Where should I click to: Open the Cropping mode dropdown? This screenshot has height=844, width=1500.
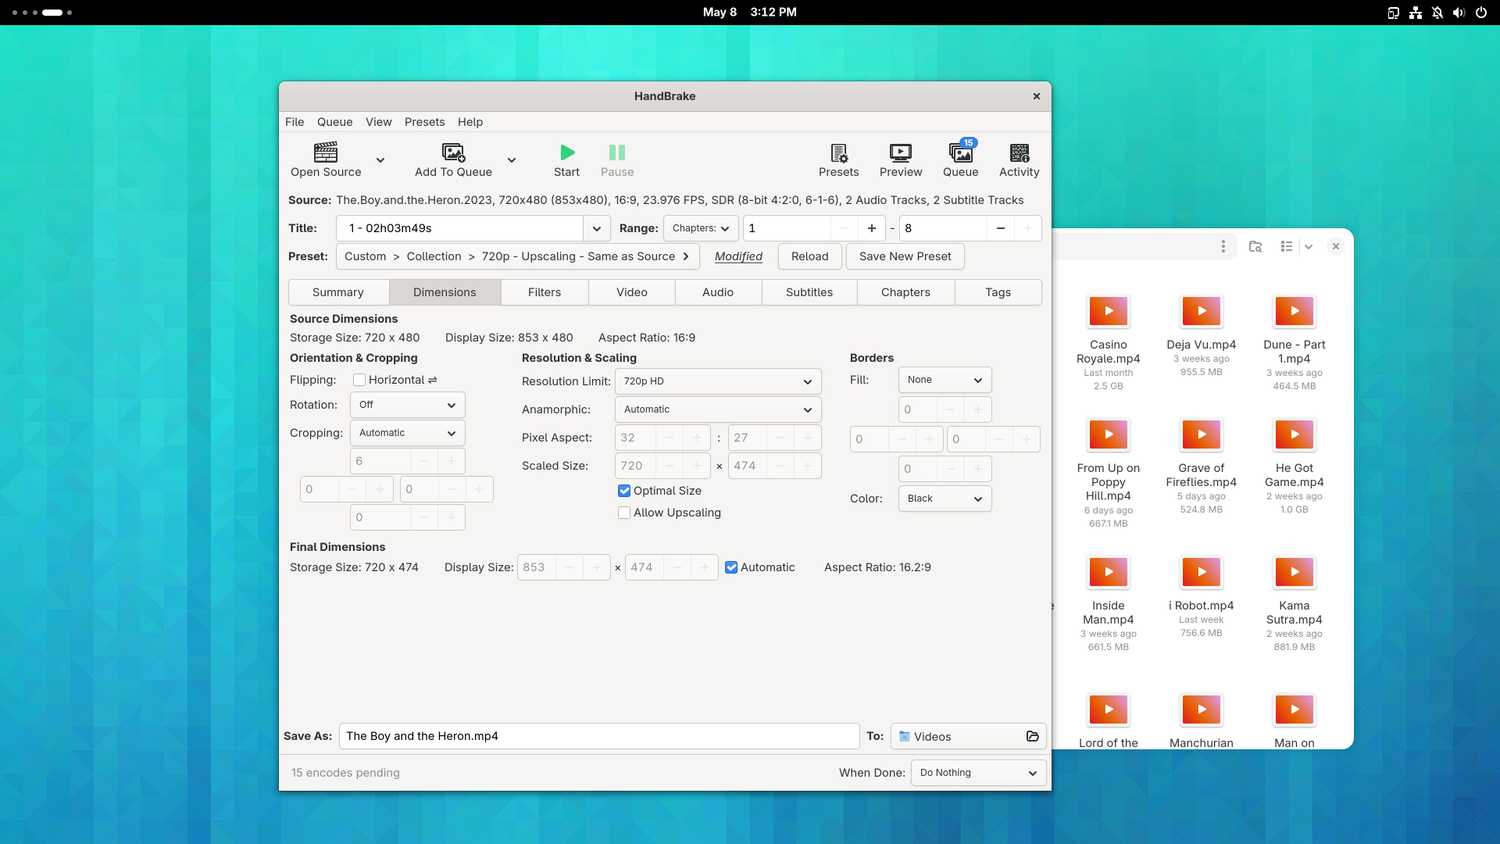407,433
